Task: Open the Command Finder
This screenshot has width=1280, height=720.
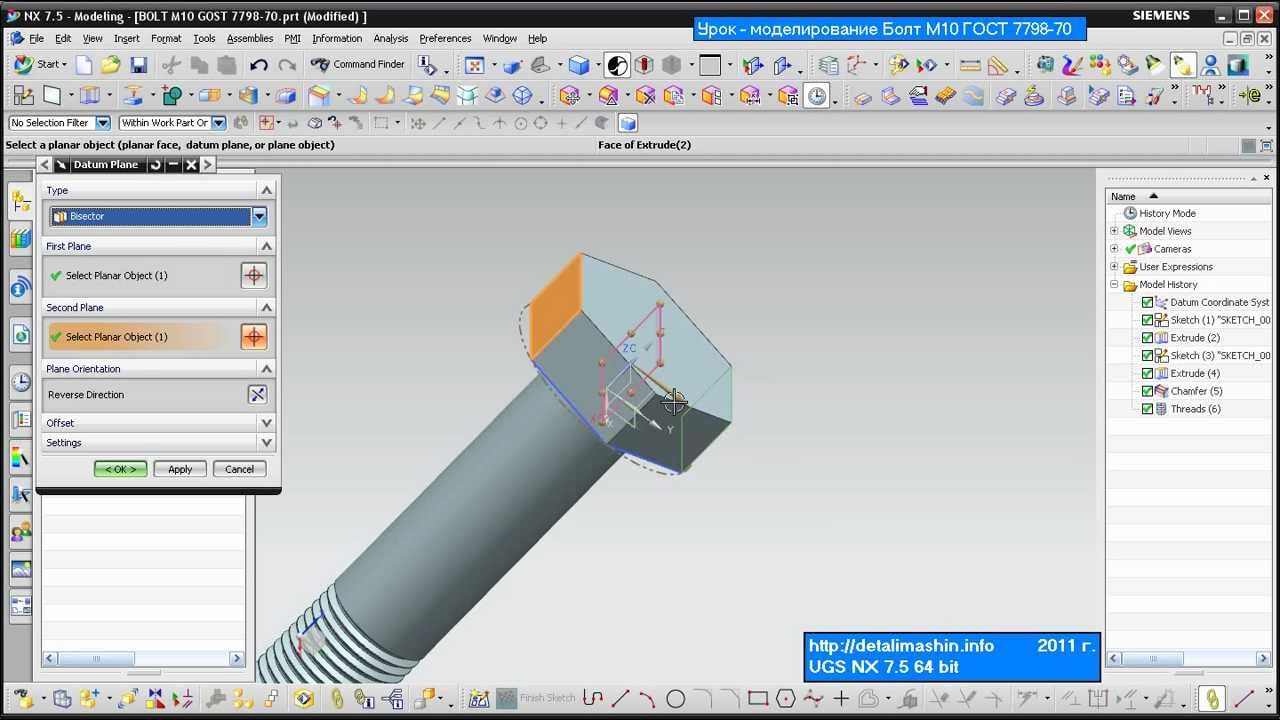Action: 357,64
